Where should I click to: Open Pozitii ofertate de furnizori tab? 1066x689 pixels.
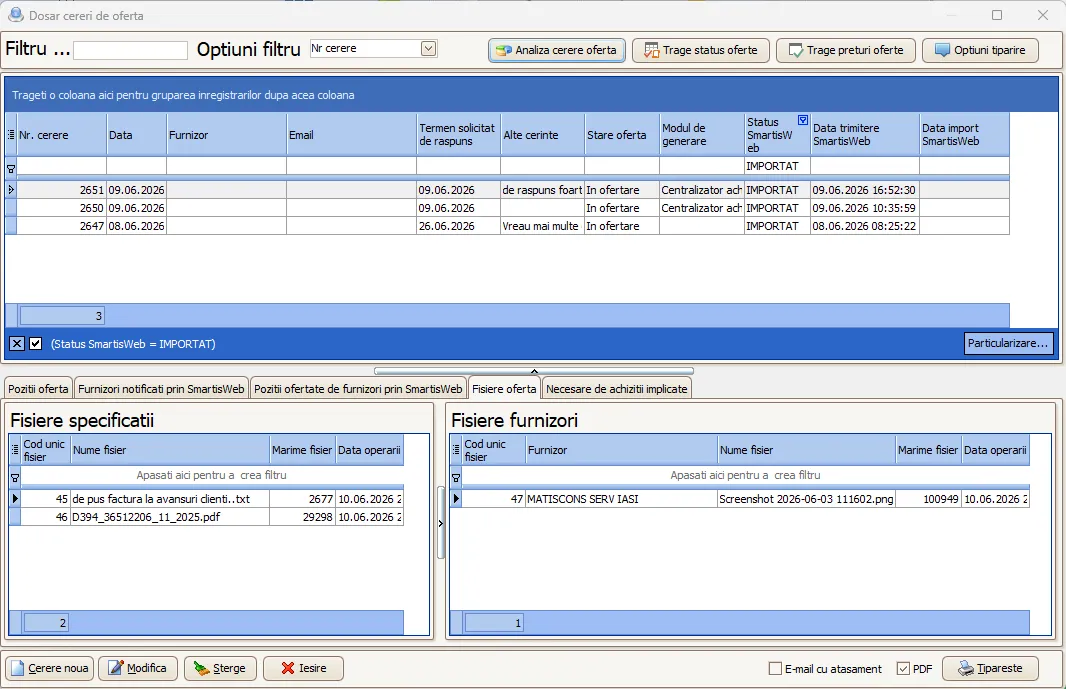click(358, 389)
